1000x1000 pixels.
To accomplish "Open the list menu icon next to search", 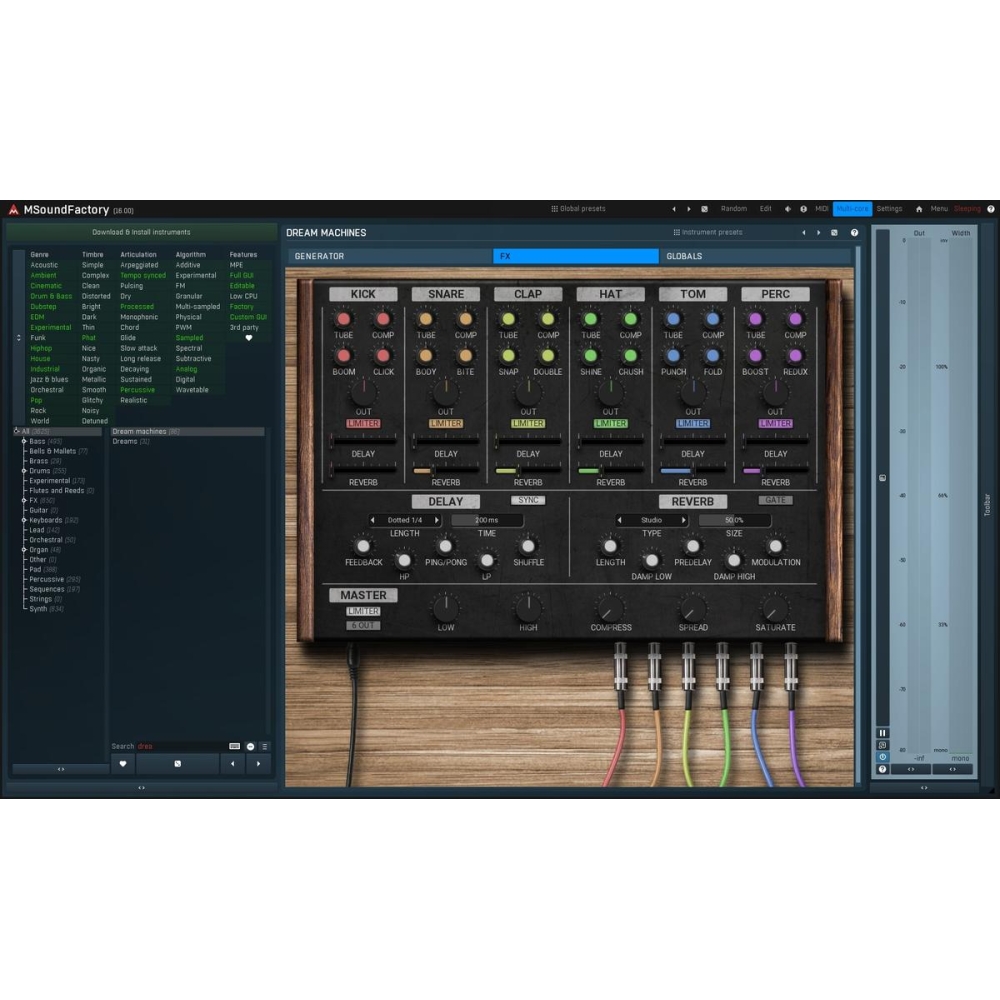I will tap(265, 746).
